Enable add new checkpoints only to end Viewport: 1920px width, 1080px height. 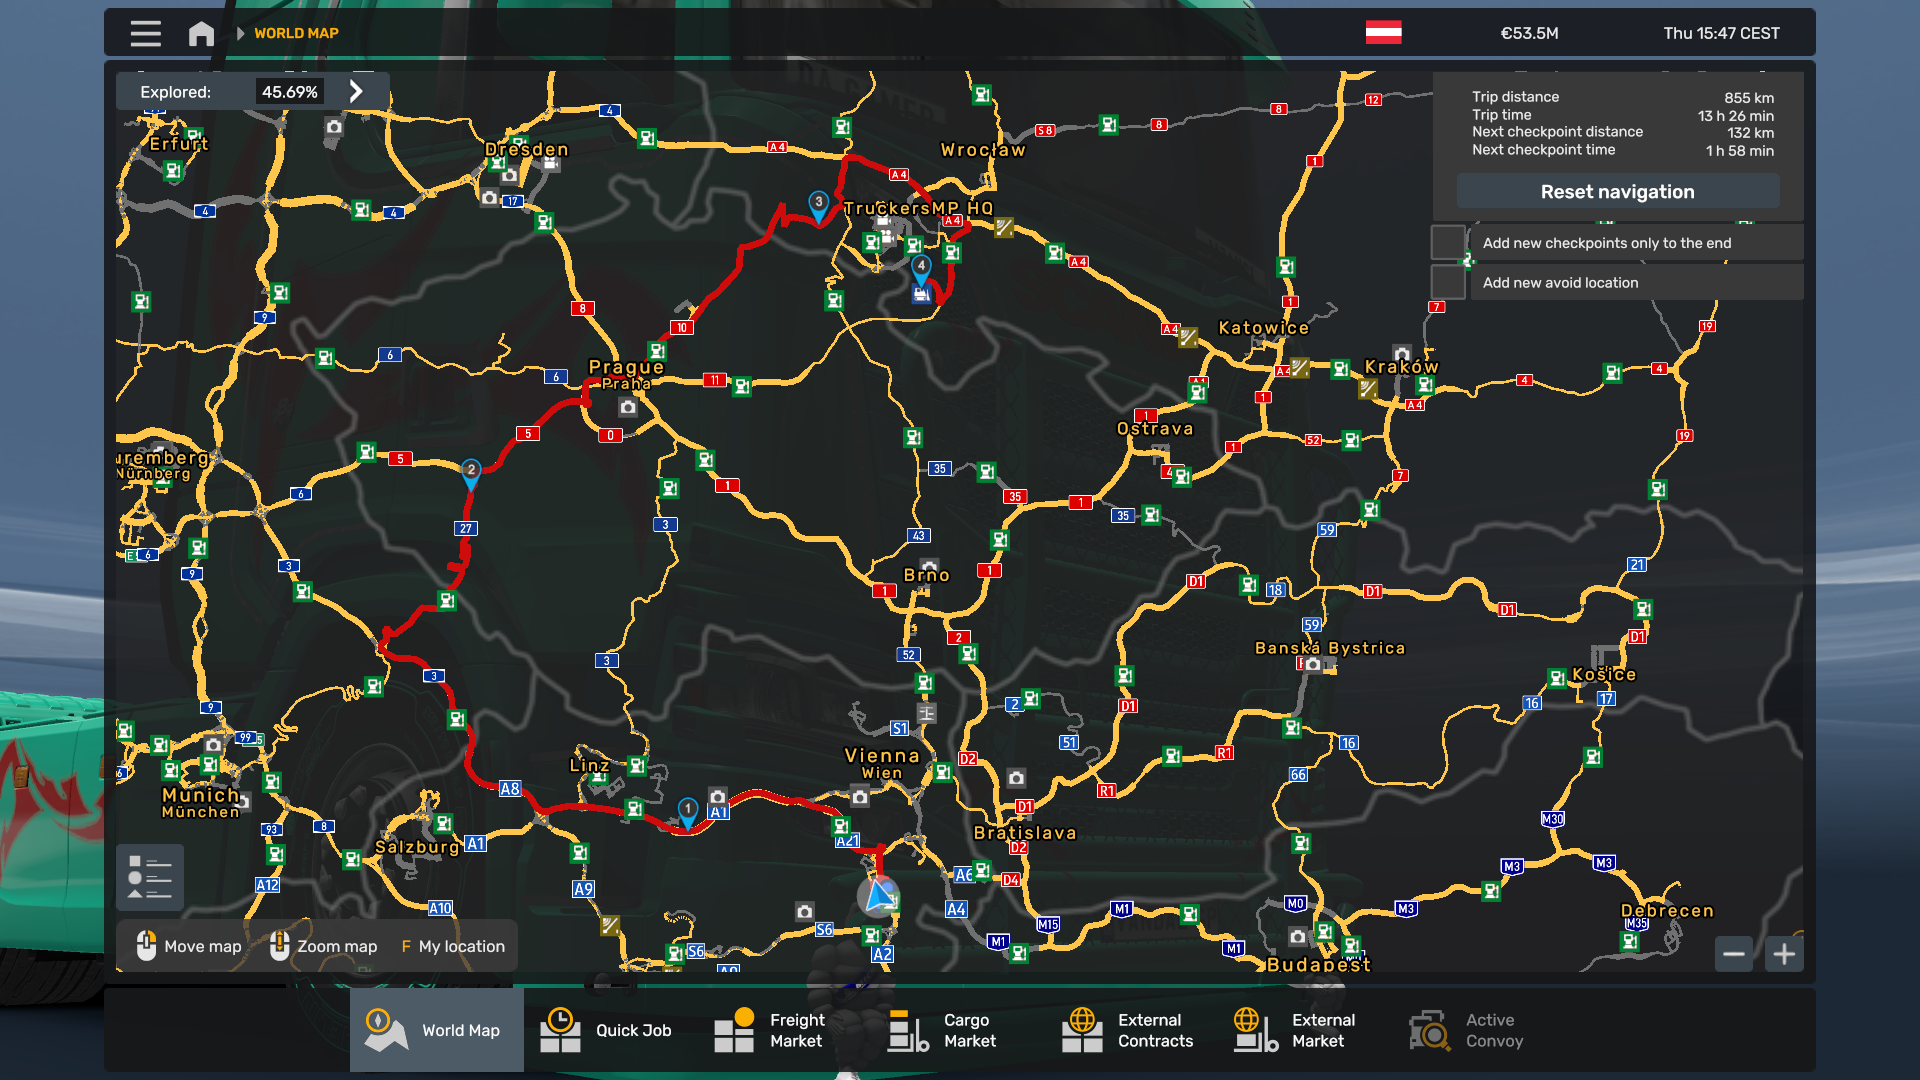1447,243
